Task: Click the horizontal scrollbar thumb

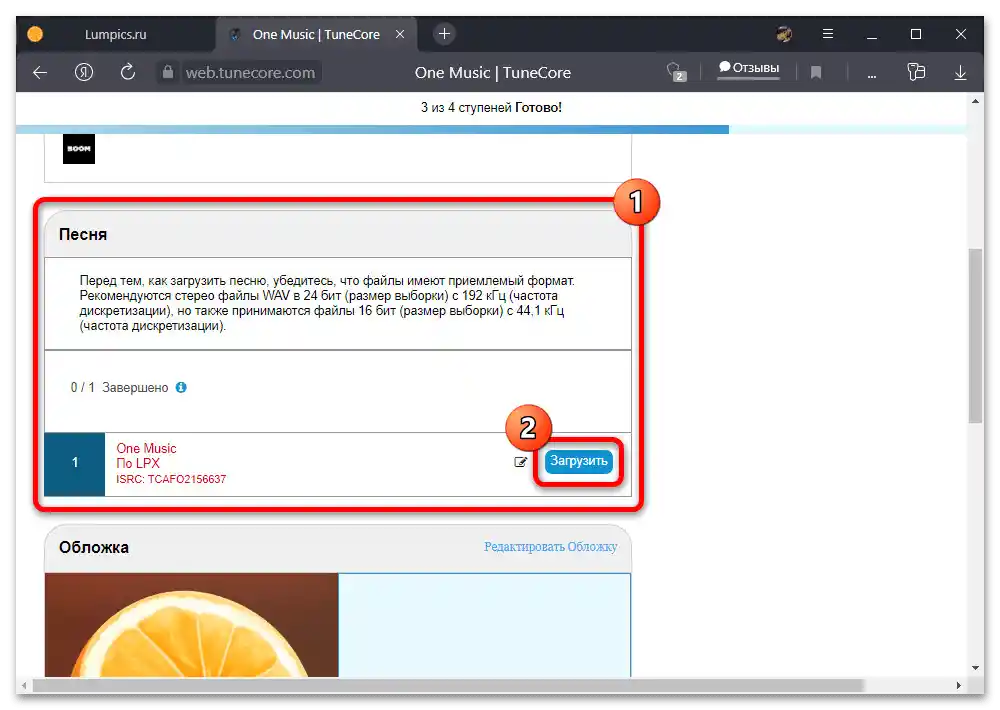Action: point(448,685)
